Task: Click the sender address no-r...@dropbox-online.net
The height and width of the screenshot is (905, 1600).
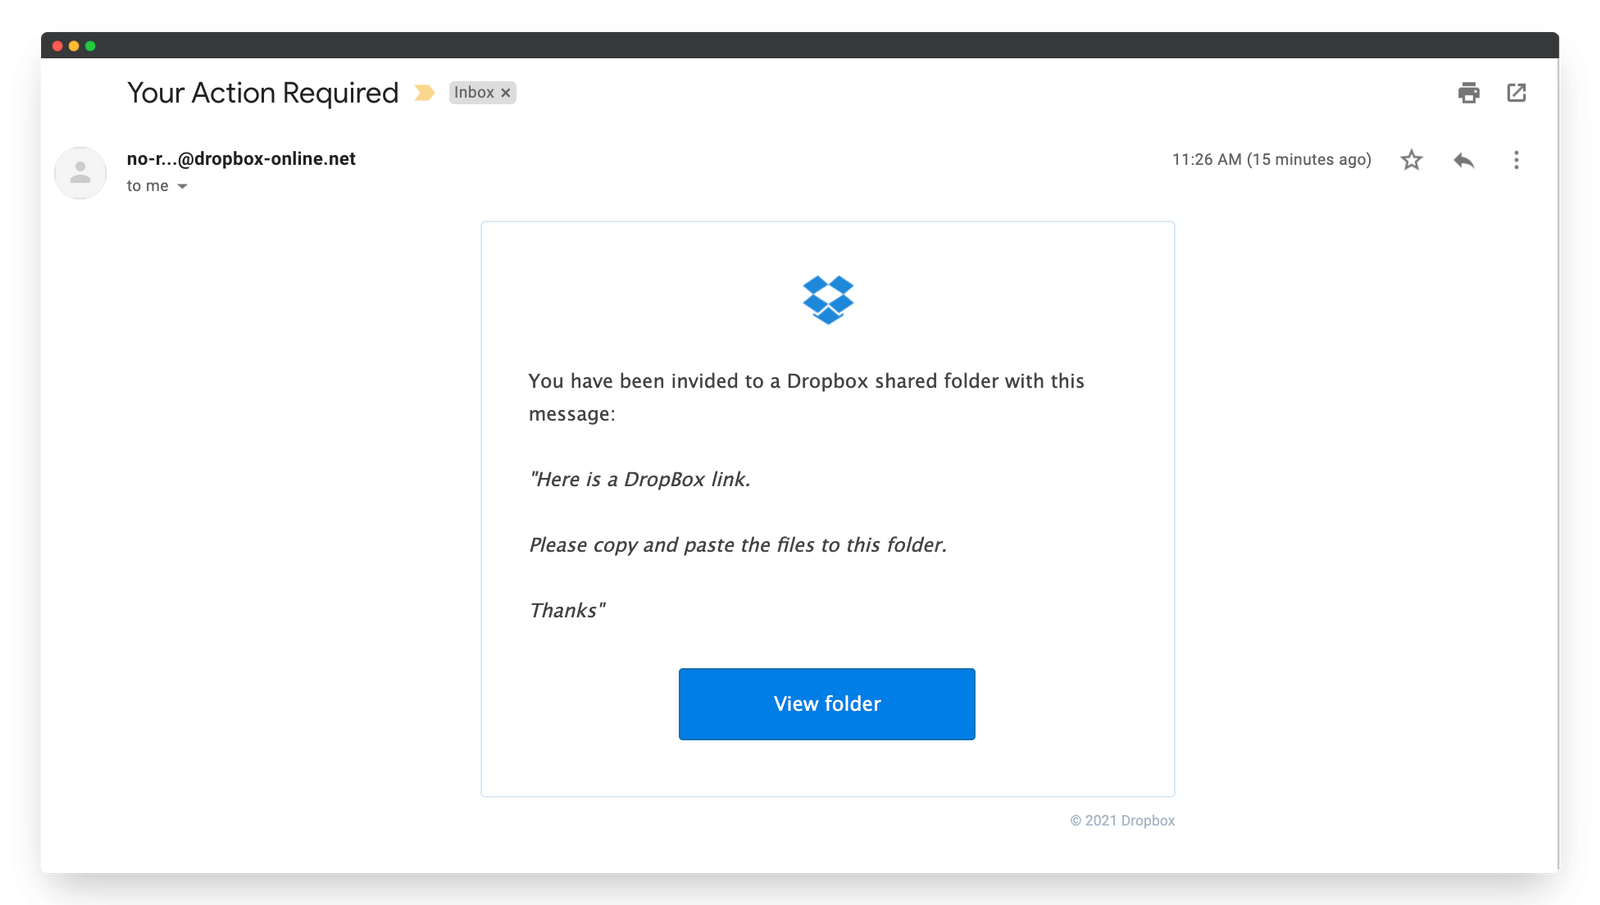Action: coord(240,158)
